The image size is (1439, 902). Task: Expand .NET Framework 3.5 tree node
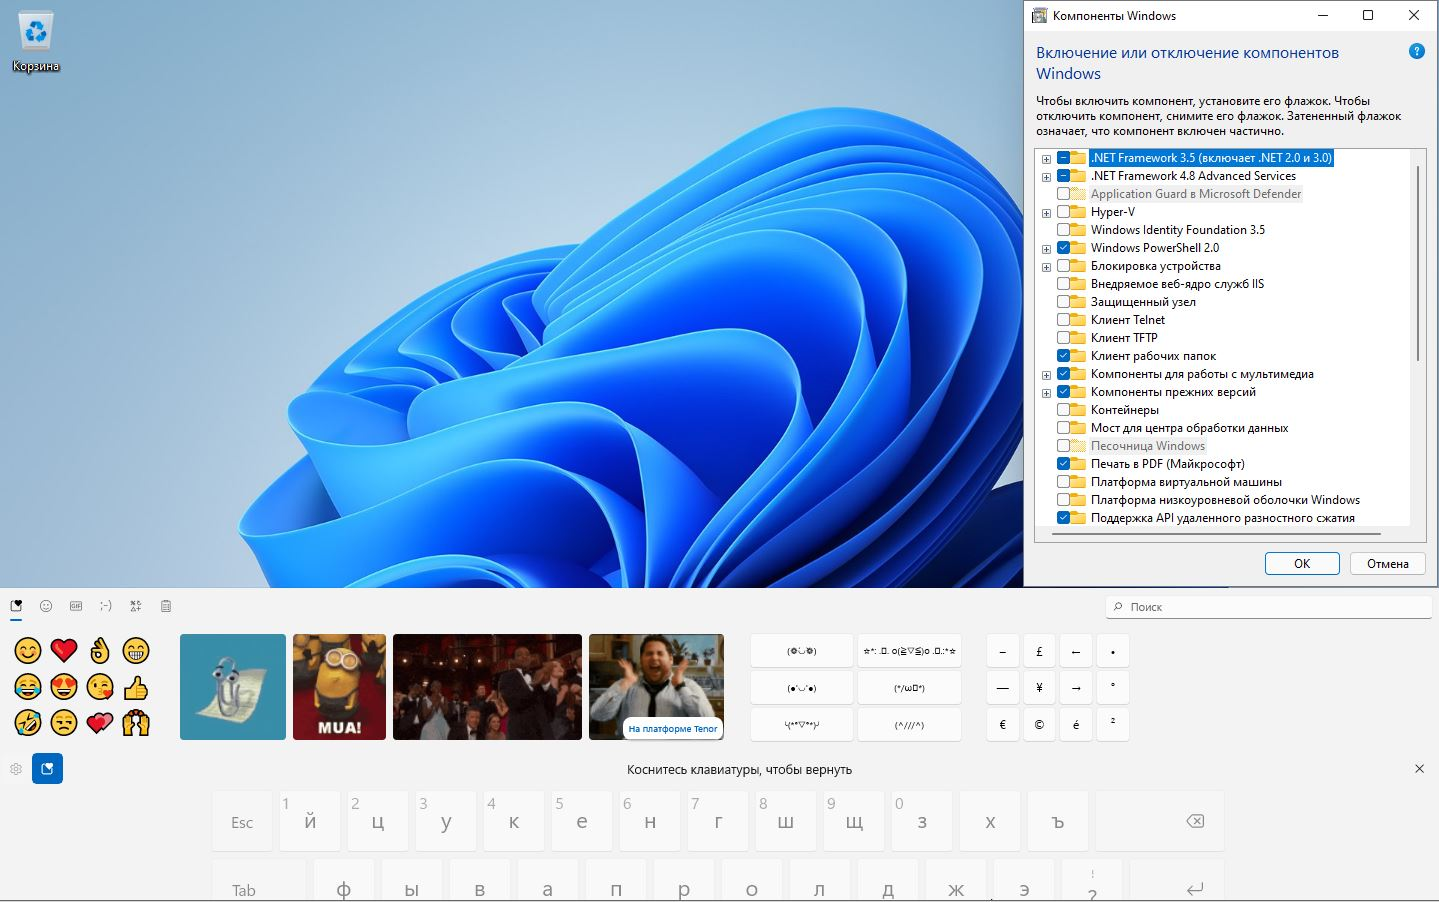[1046, 159]
